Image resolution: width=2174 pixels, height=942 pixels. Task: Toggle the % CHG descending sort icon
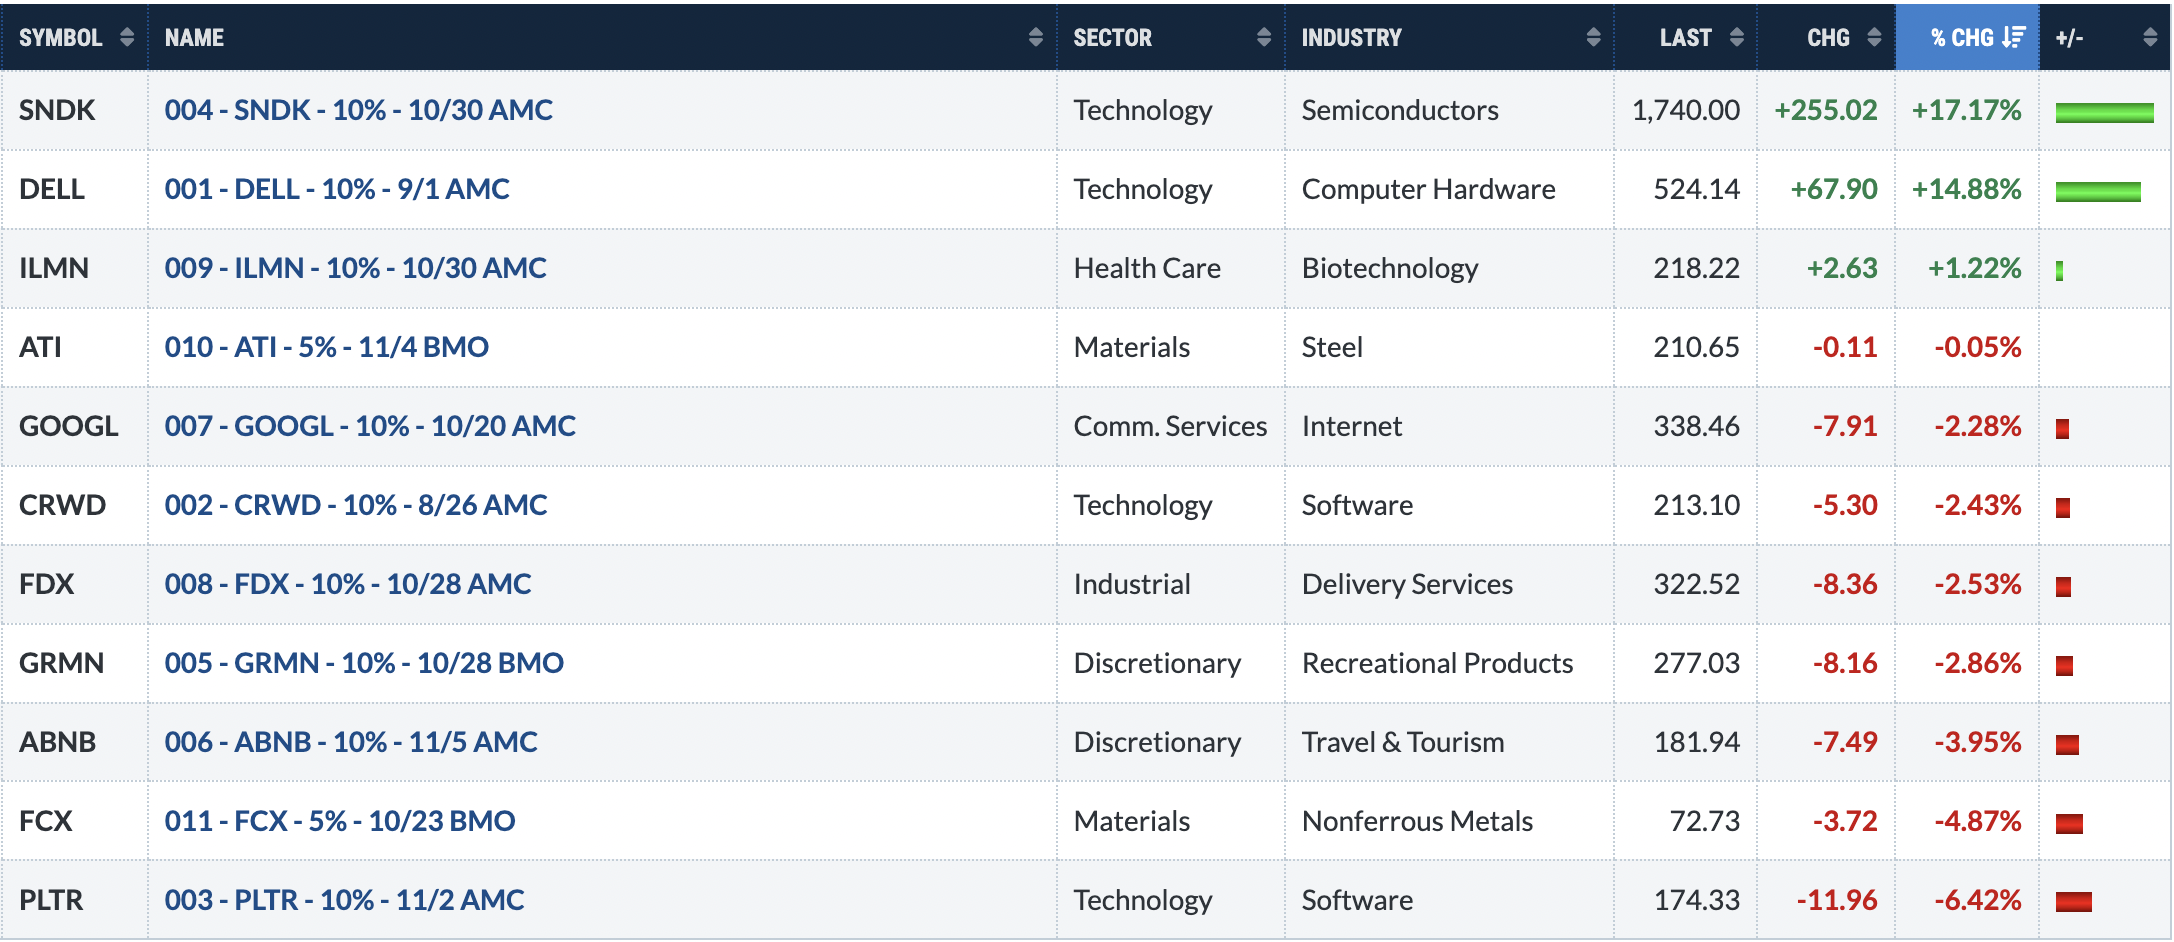point(2014,37)
